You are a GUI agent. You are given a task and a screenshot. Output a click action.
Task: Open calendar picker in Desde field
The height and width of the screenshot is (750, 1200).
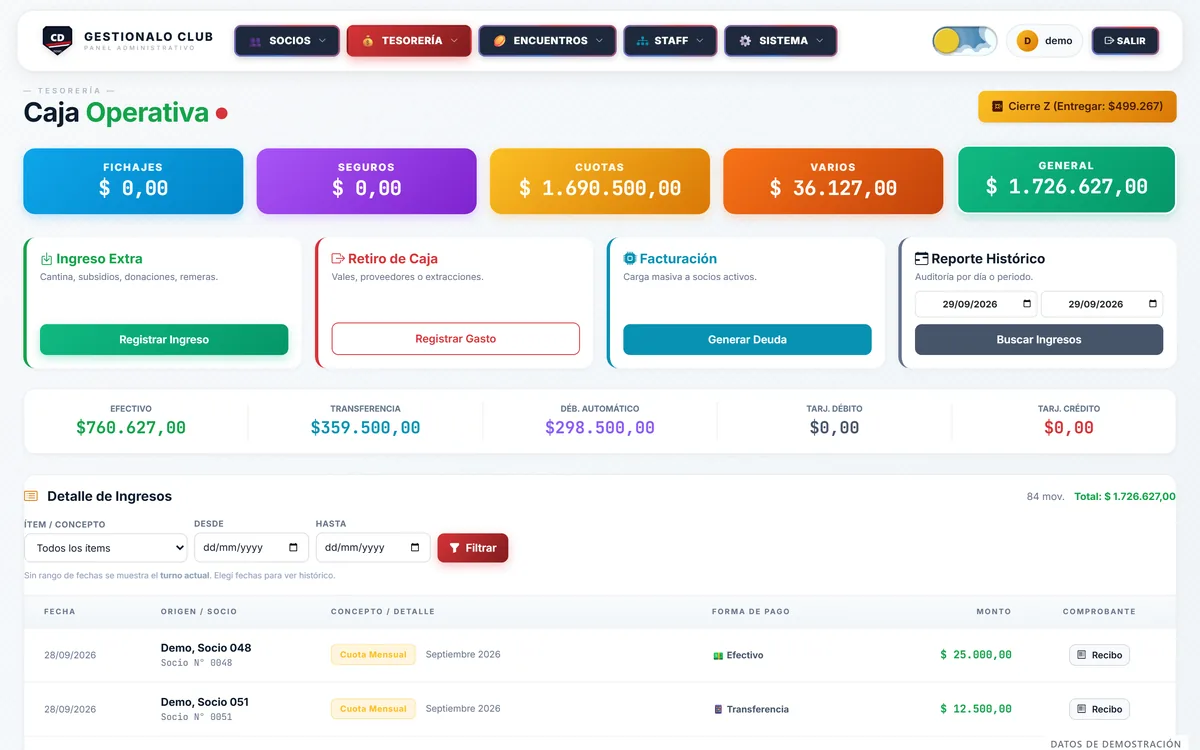tap(293, 548)
